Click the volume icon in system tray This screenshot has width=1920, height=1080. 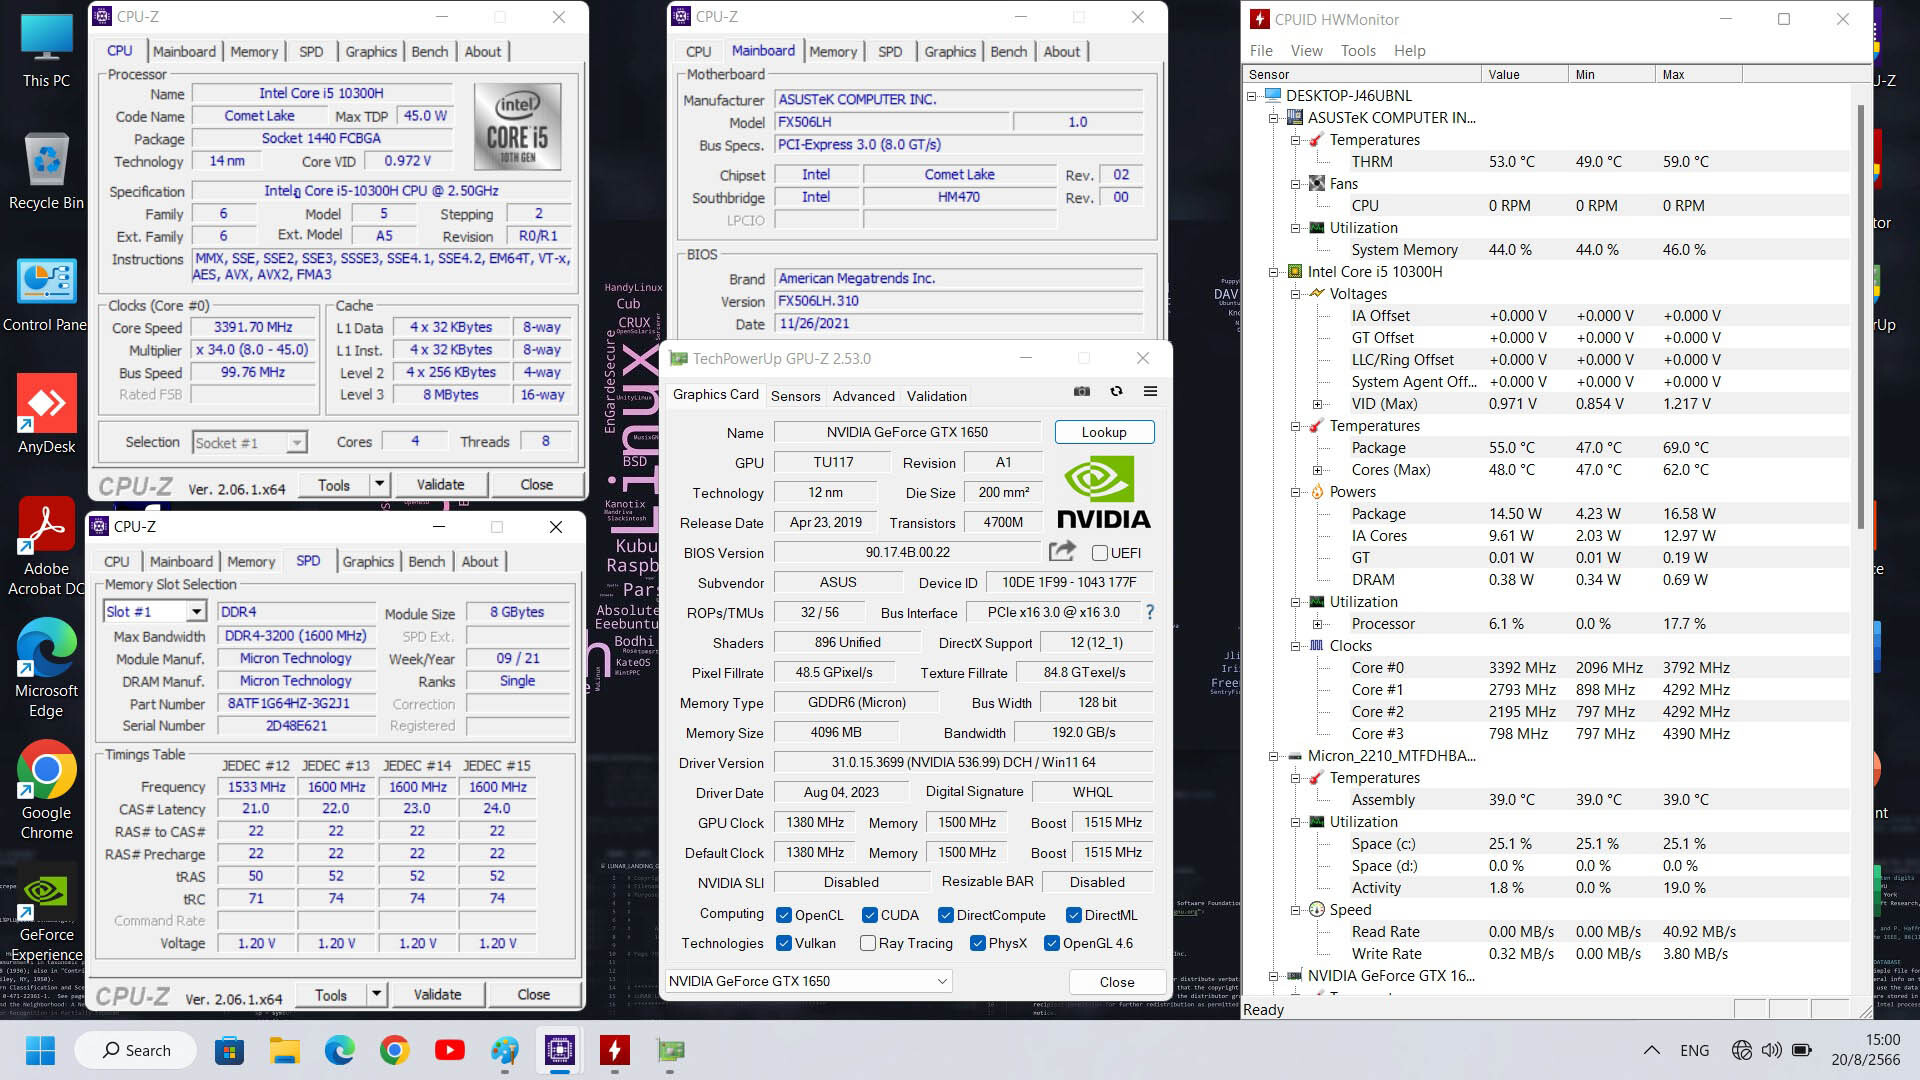click(x=1771, y=1050)
